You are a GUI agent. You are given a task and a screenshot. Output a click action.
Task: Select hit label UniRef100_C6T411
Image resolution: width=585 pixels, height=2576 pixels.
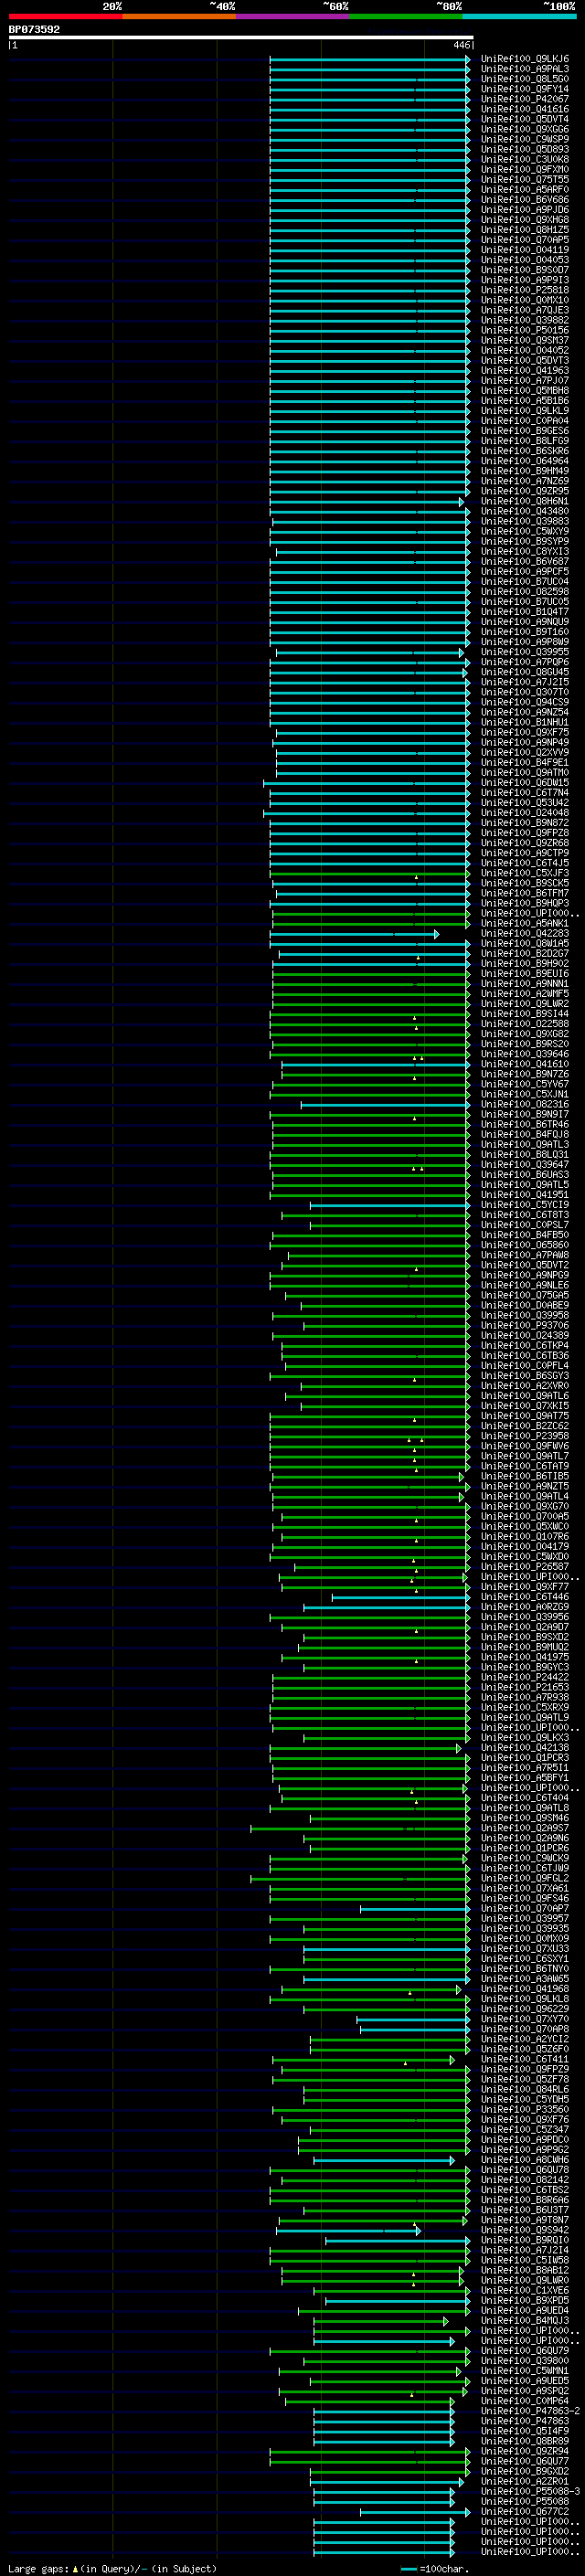525,2060
